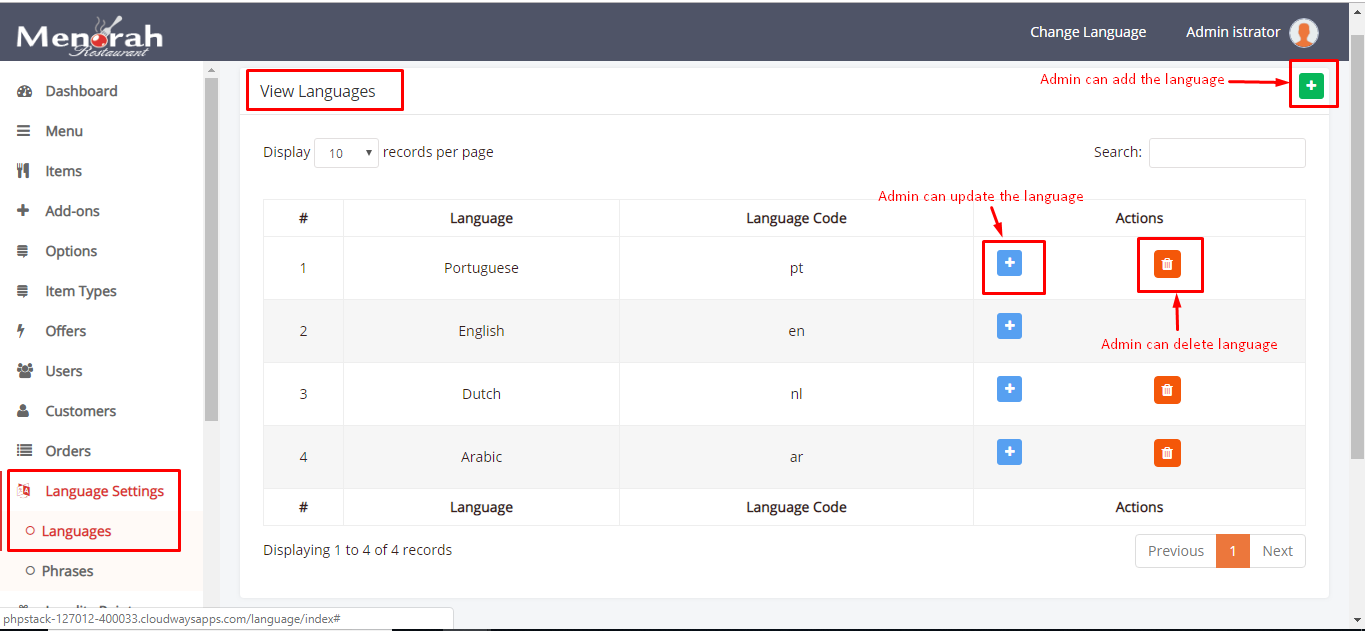Click the Next pagination button
The image size is (1365, 631).
click(1277, 551)
